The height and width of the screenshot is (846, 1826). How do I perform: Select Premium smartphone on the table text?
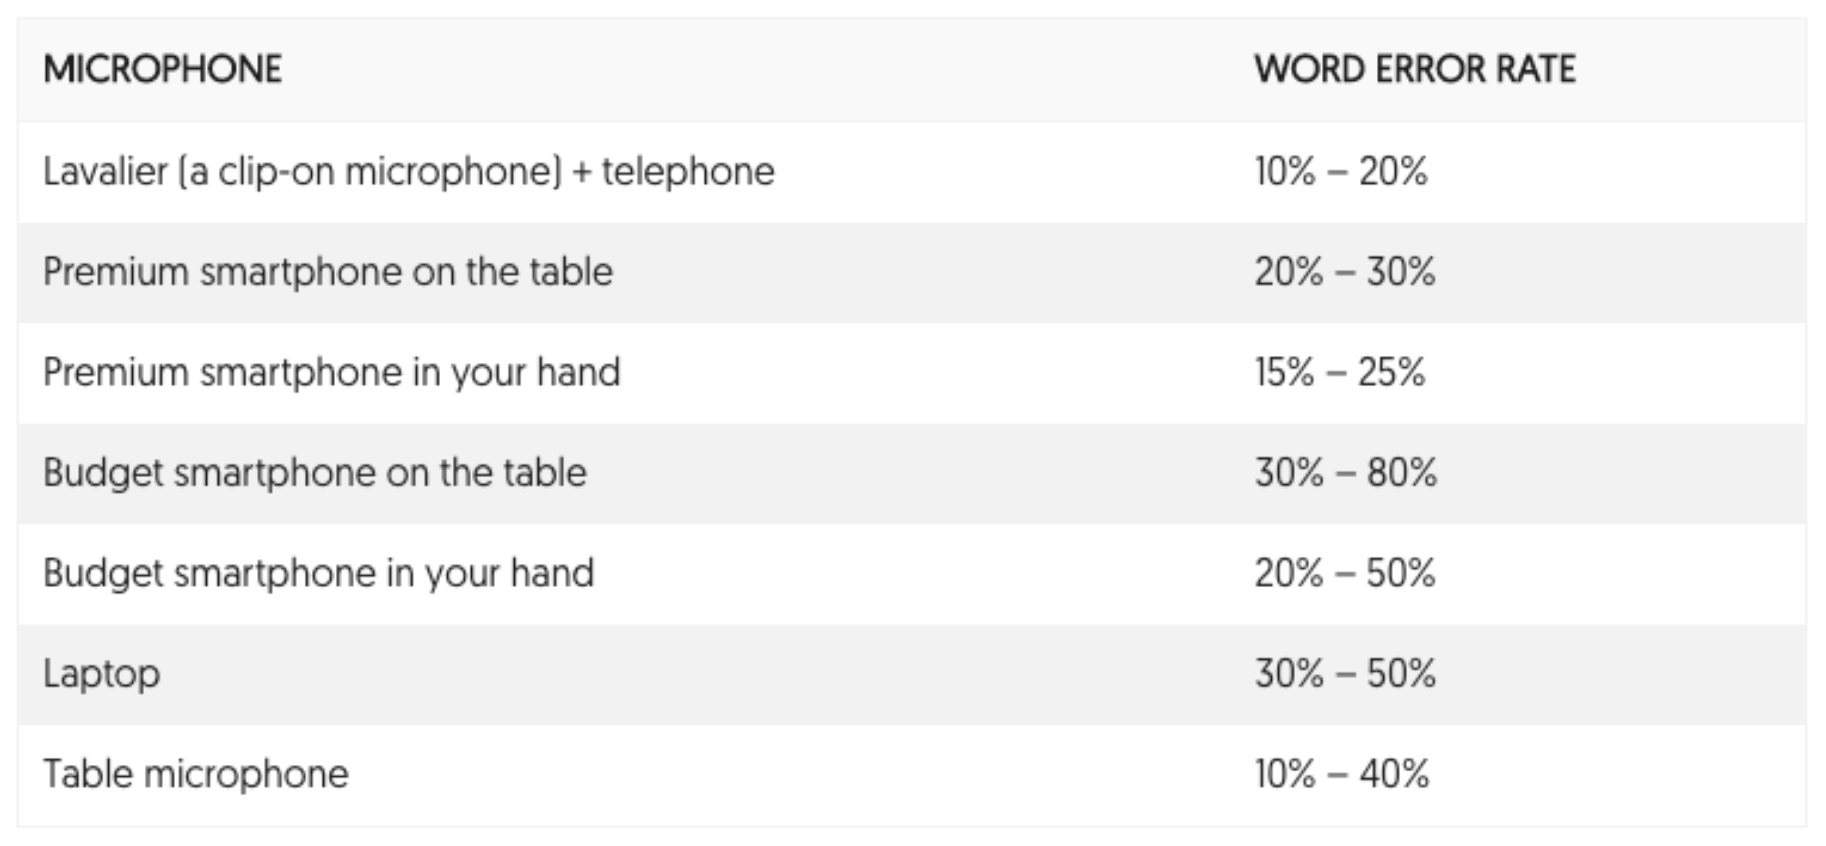327,272
